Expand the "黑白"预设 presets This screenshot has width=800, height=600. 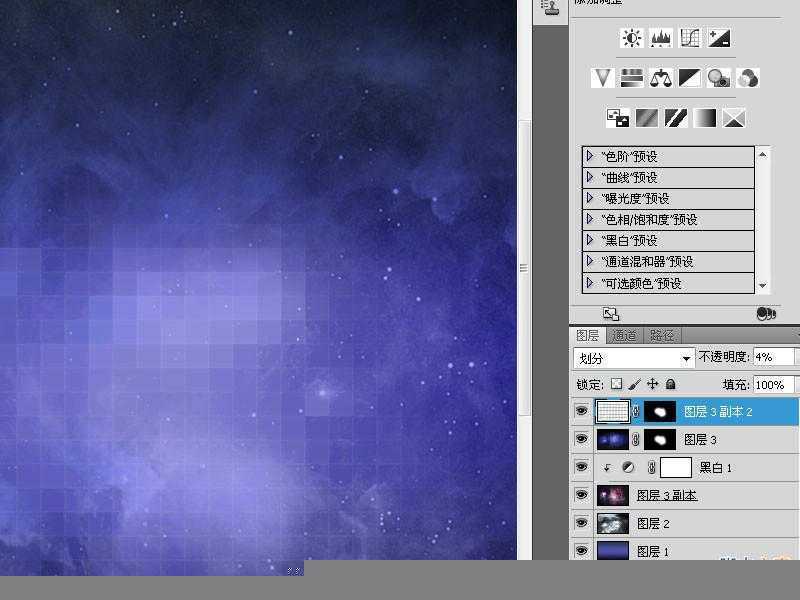[590, 240]
